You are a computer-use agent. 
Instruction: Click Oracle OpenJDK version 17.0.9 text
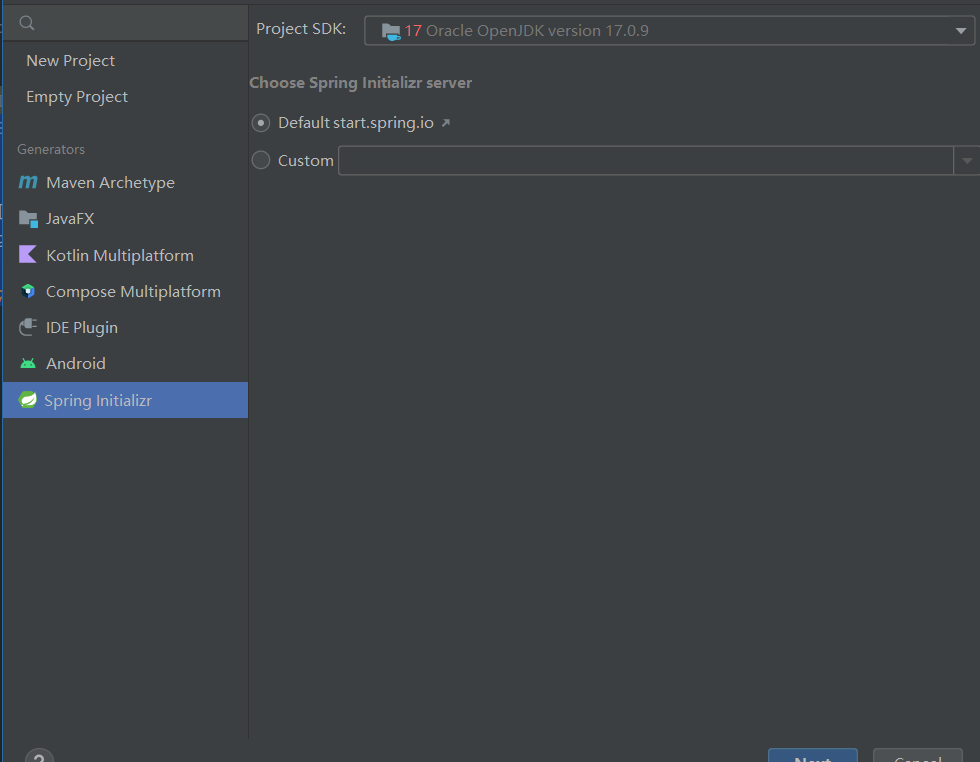(x=537, y=31)
